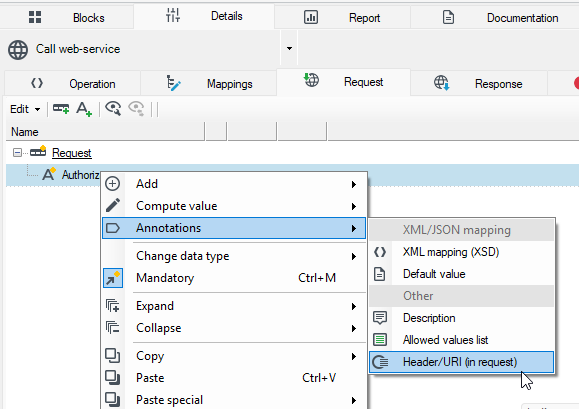
Task: Click the add attribute (A+) toolbar icon
Action: pos(84,109)
